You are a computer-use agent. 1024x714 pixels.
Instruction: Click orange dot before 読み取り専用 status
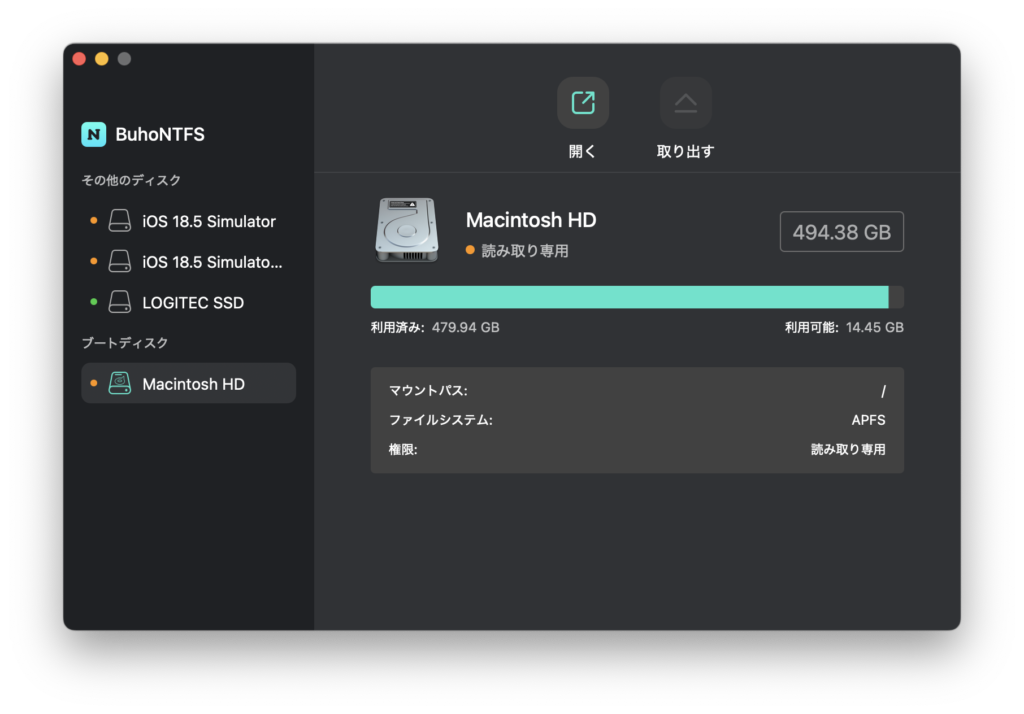(470, 250)
